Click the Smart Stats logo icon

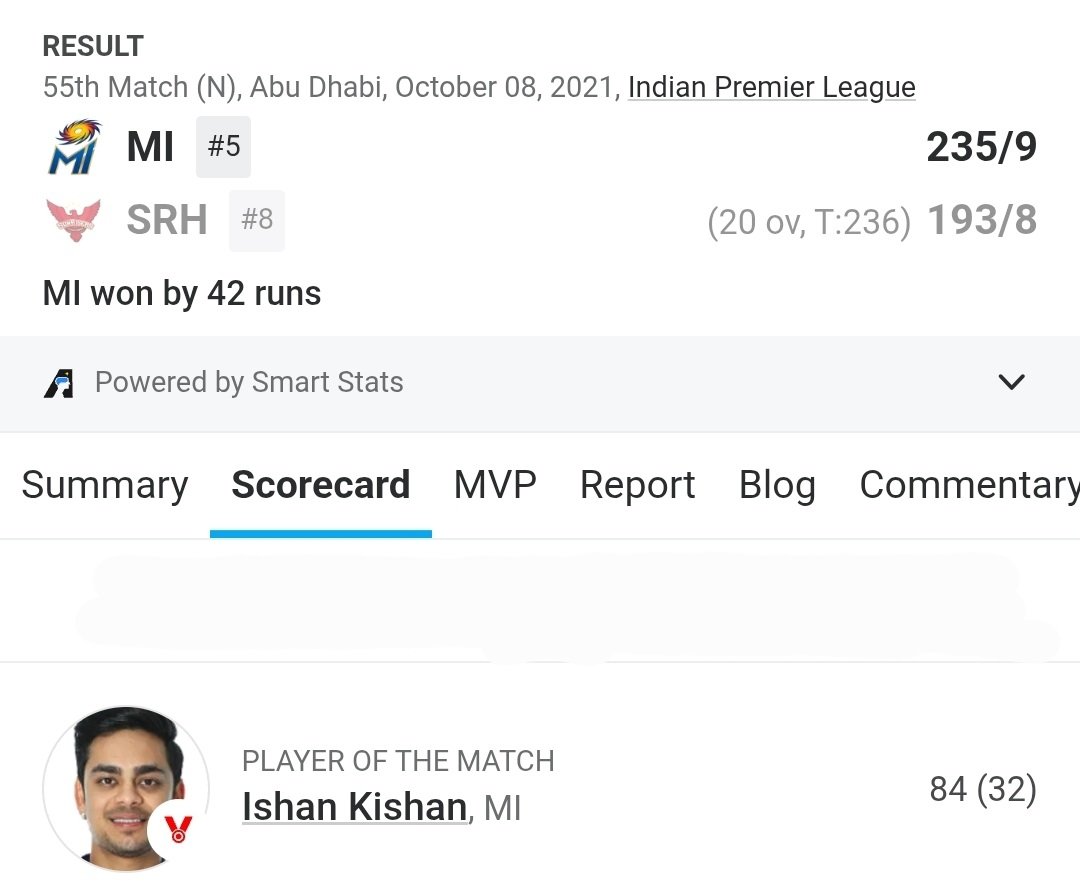[x=59, y=383]
